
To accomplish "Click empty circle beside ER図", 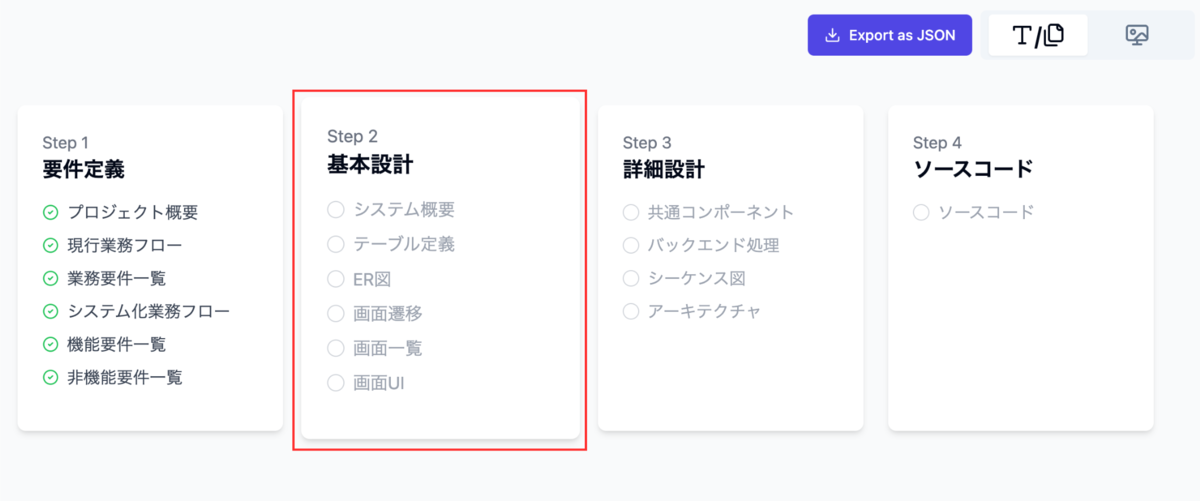I will click(x=336, y=279).
